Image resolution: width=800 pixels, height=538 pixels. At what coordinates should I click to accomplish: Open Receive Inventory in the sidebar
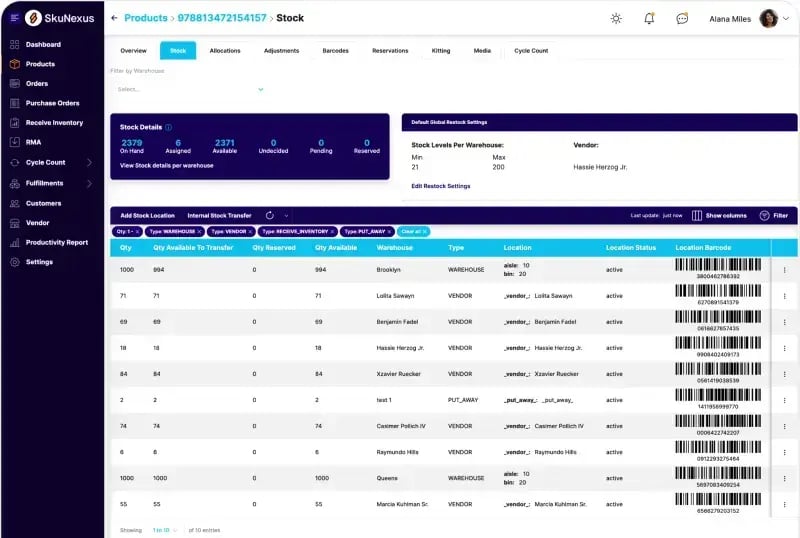pyautogui.click(x=54, y=123)
